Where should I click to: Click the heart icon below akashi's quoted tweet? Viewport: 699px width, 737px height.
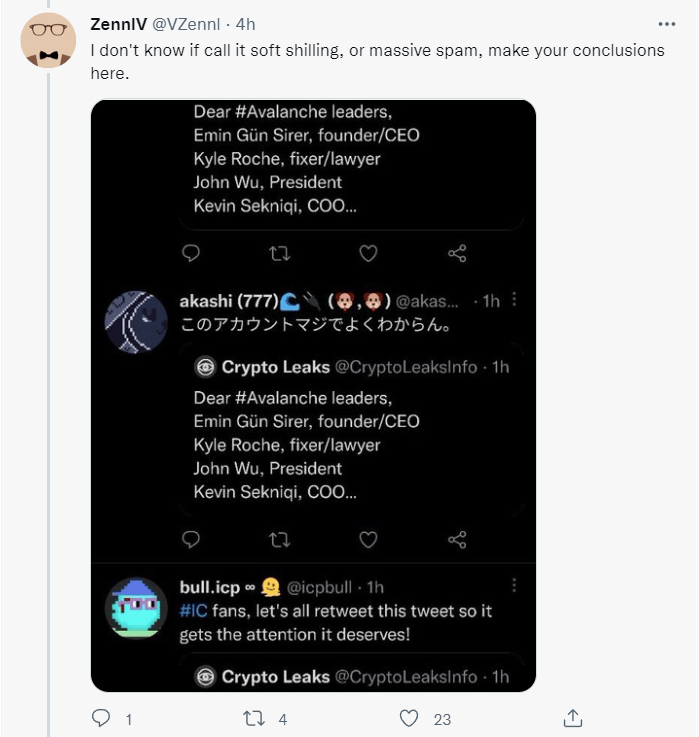[368, 539]
